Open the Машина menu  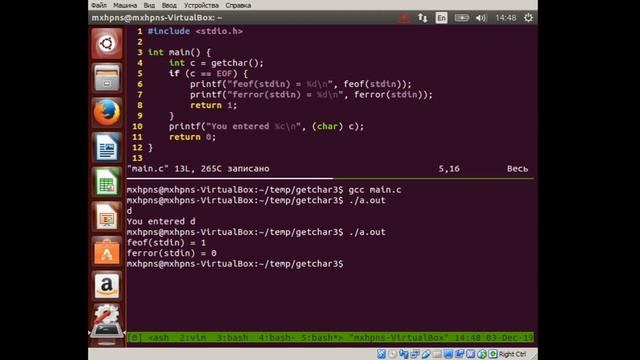[125, 5]
